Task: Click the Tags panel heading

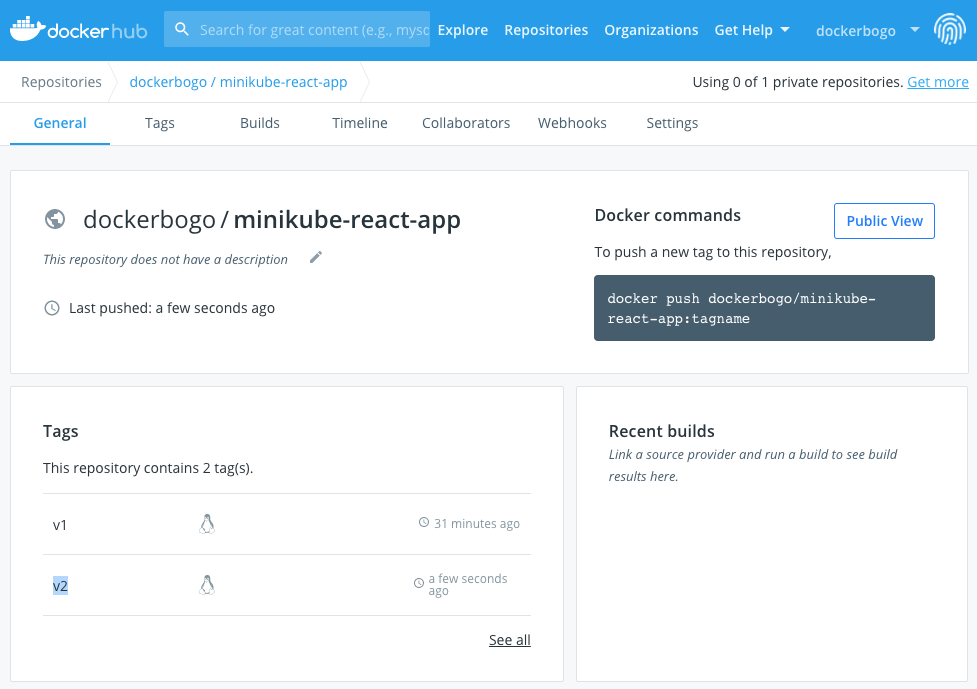Action: point(60,431)
